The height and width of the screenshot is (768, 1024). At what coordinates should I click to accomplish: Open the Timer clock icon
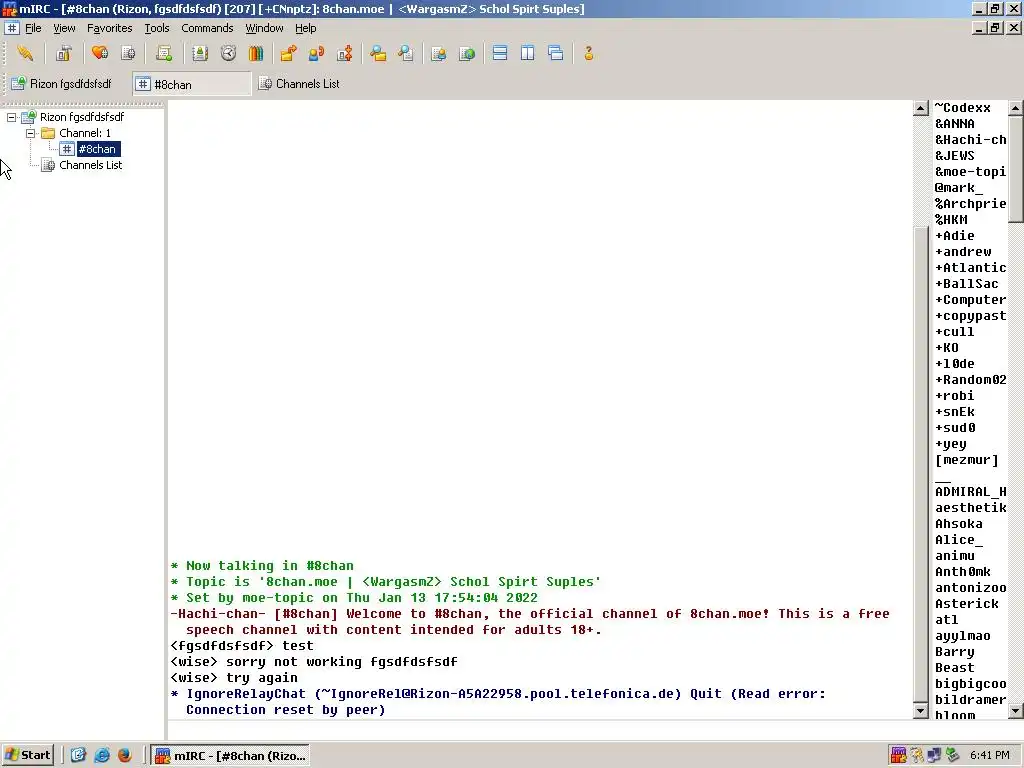click(x=228, y=54)
